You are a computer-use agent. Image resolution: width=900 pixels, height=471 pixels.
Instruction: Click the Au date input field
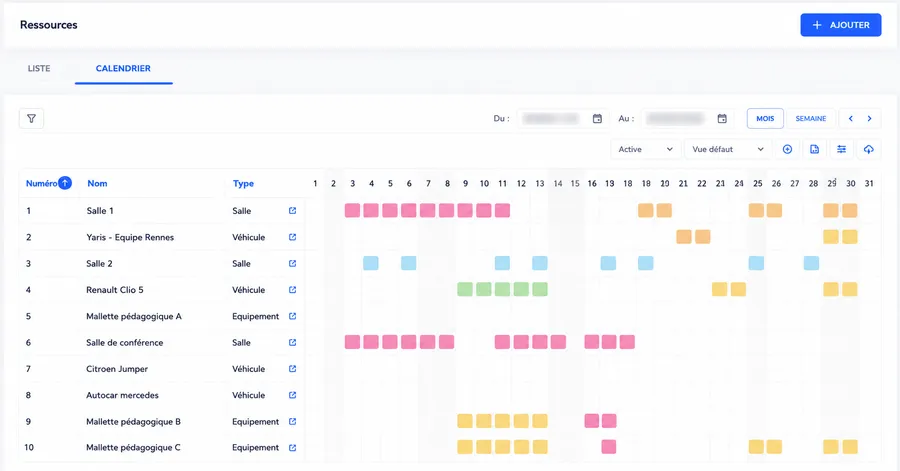point(687,119)
